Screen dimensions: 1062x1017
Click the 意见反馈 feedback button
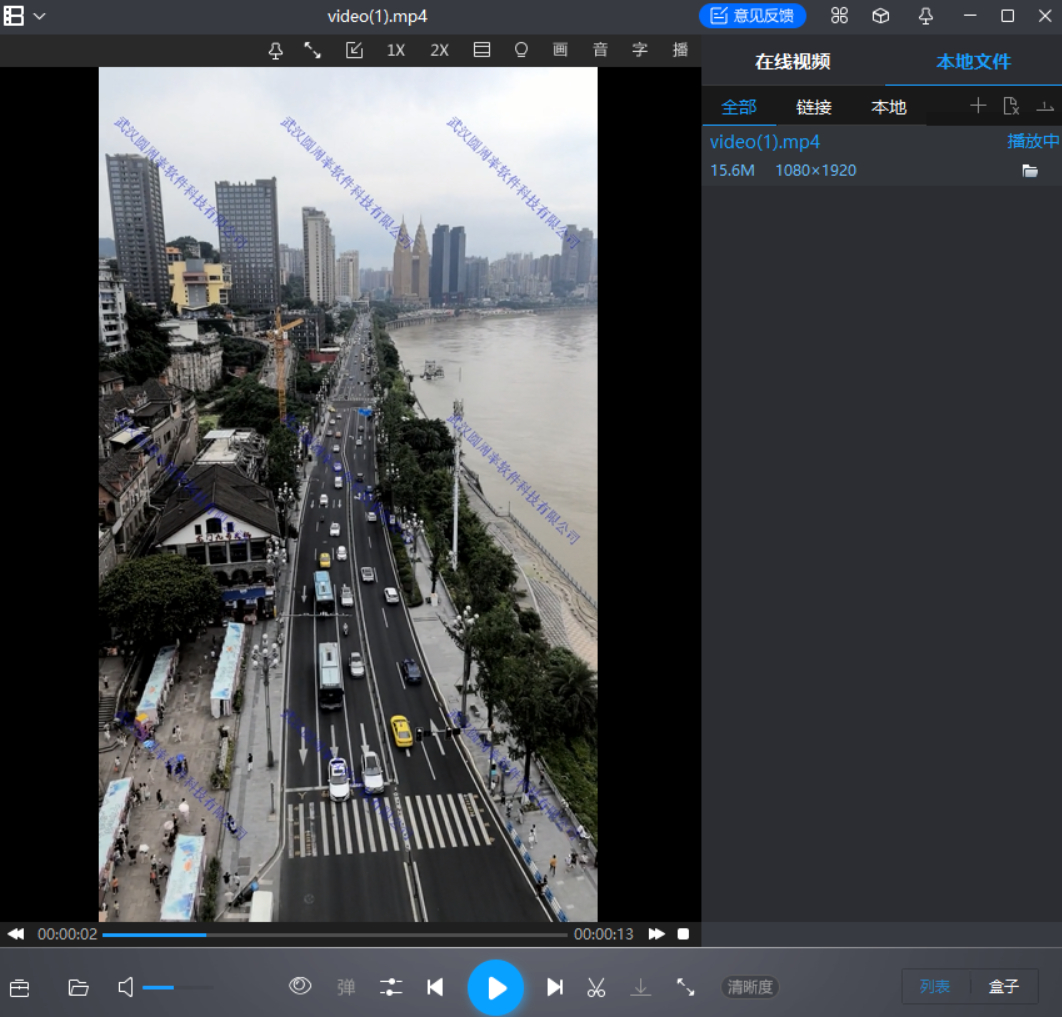(752, 16)
